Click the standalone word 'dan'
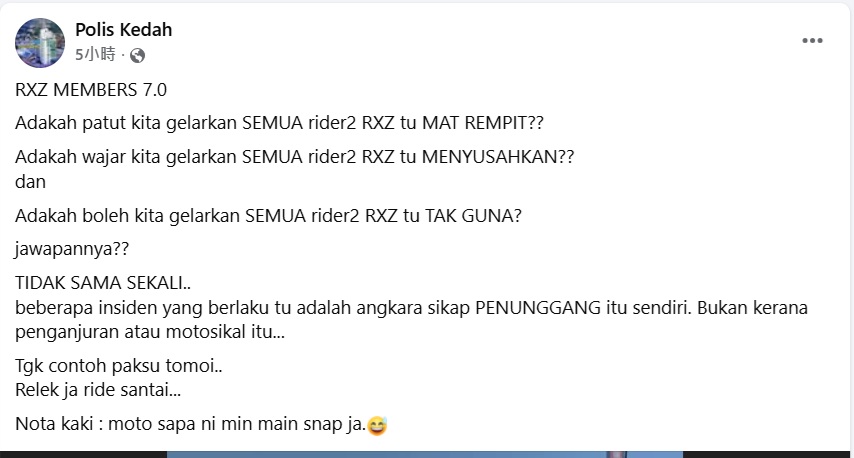This screenshot has width=854, height=458. coord(30,182)
